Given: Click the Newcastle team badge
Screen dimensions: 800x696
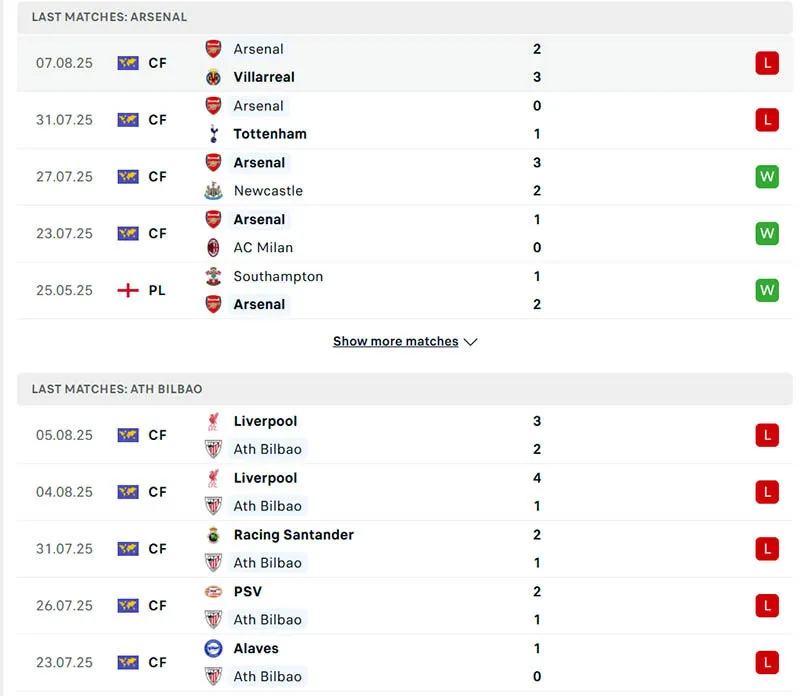Looking at the screenshot, I should [x=213, y=190].
